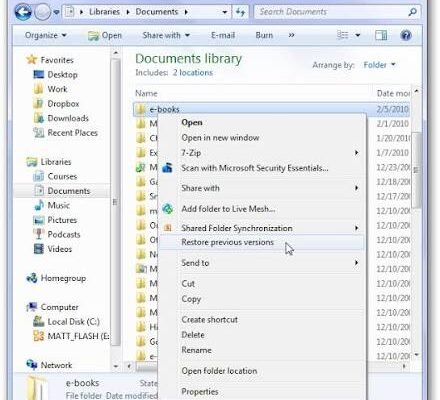440x400 pixels.
Task: Select the MATT_FLASH drive icon
Action: tap(39, 336)
